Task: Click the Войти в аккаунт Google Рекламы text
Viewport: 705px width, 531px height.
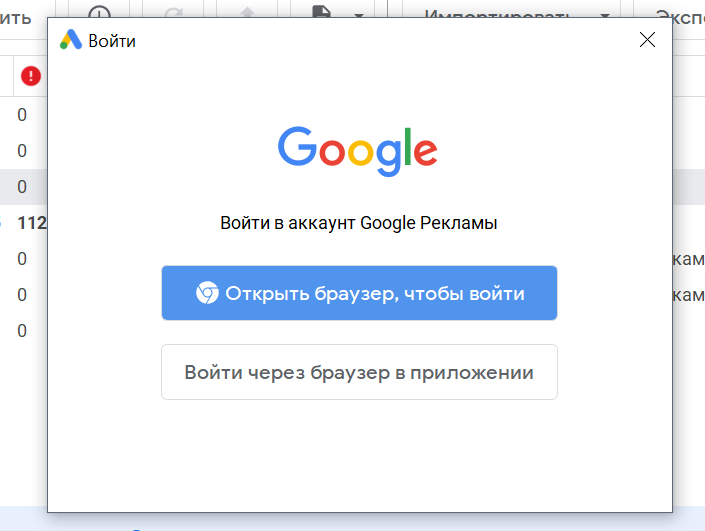Action: pos(358,223)
